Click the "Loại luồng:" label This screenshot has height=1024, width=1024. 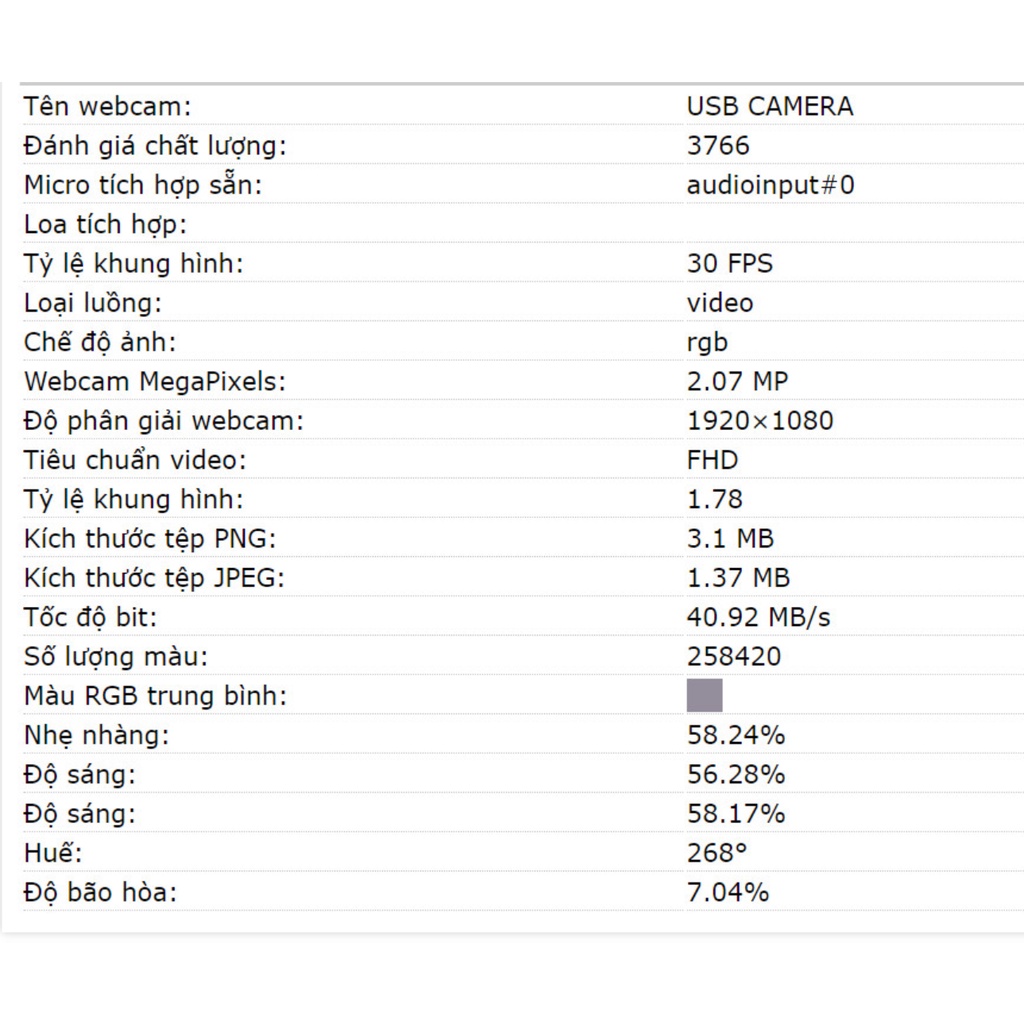tap(93, 303)
